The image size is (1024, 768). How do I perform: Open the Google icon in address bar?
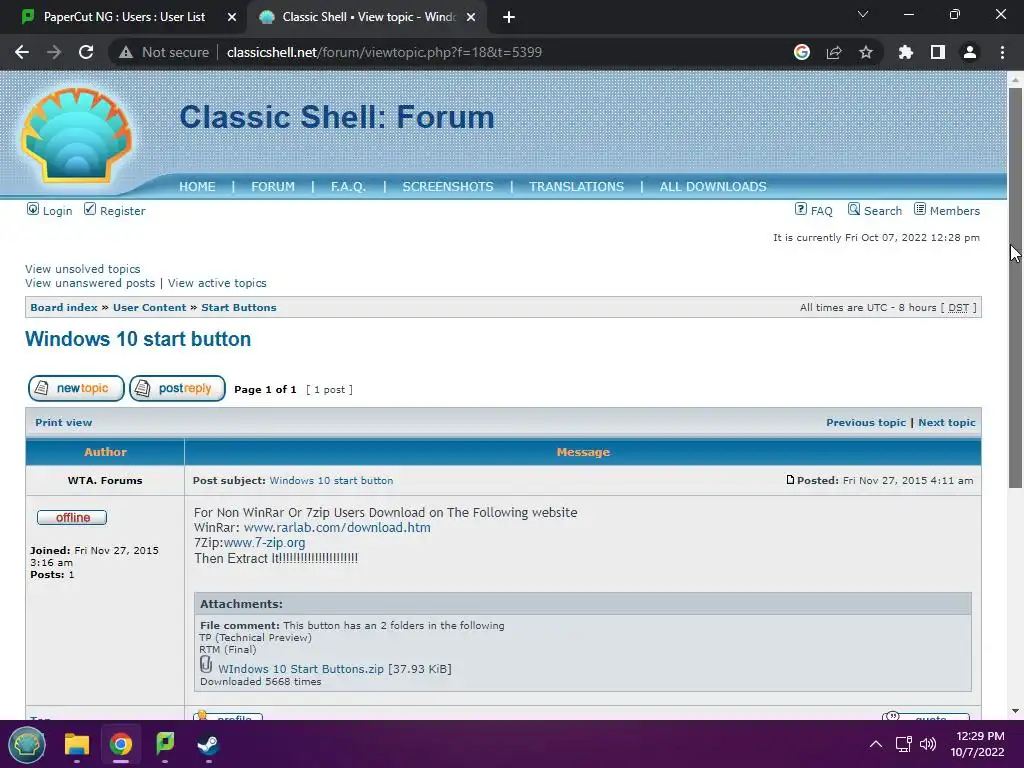[802, 52]
